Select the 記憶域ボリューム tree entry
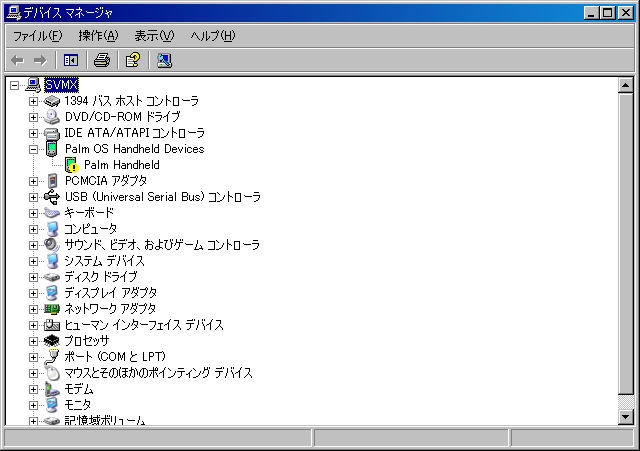The image size is (640, 451). (x=105, y=420)
